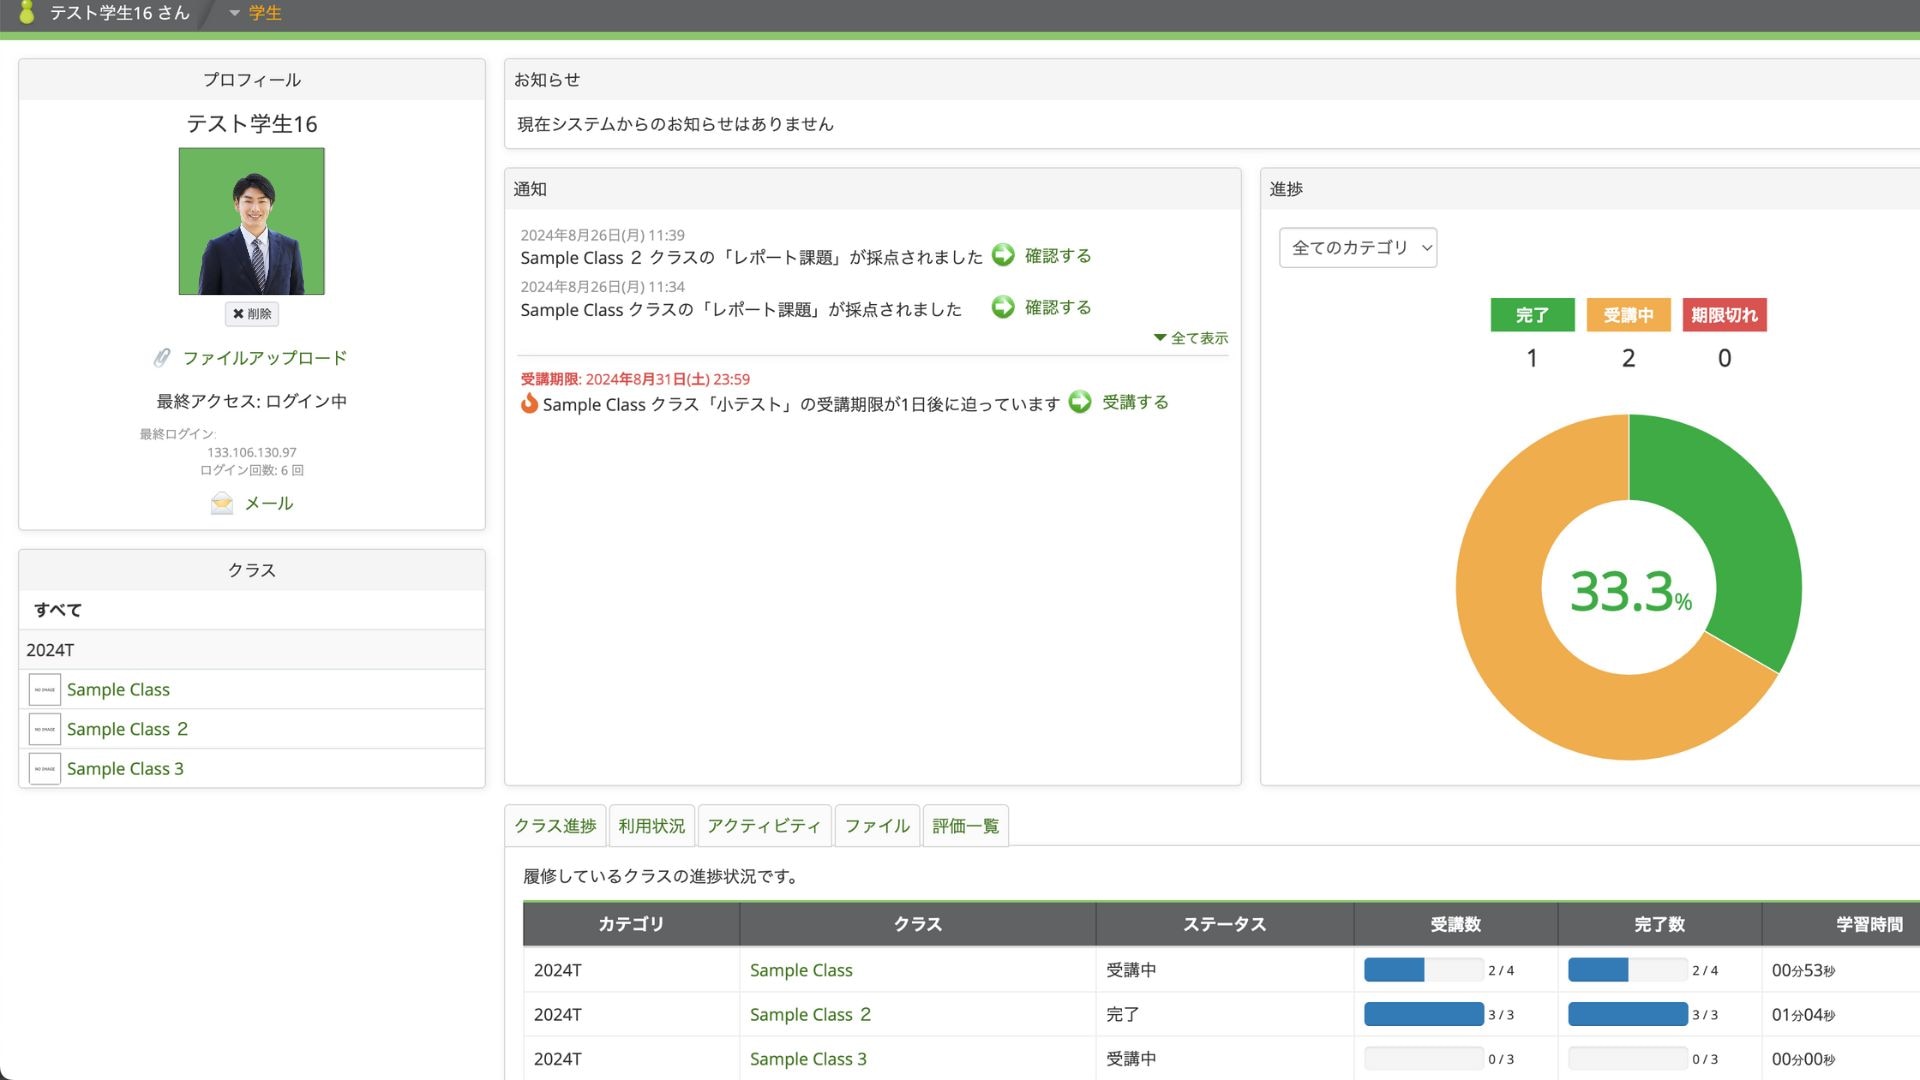
Task: Toggle 受講中 status filter in progress section
Action: (x=1627, y=315)
